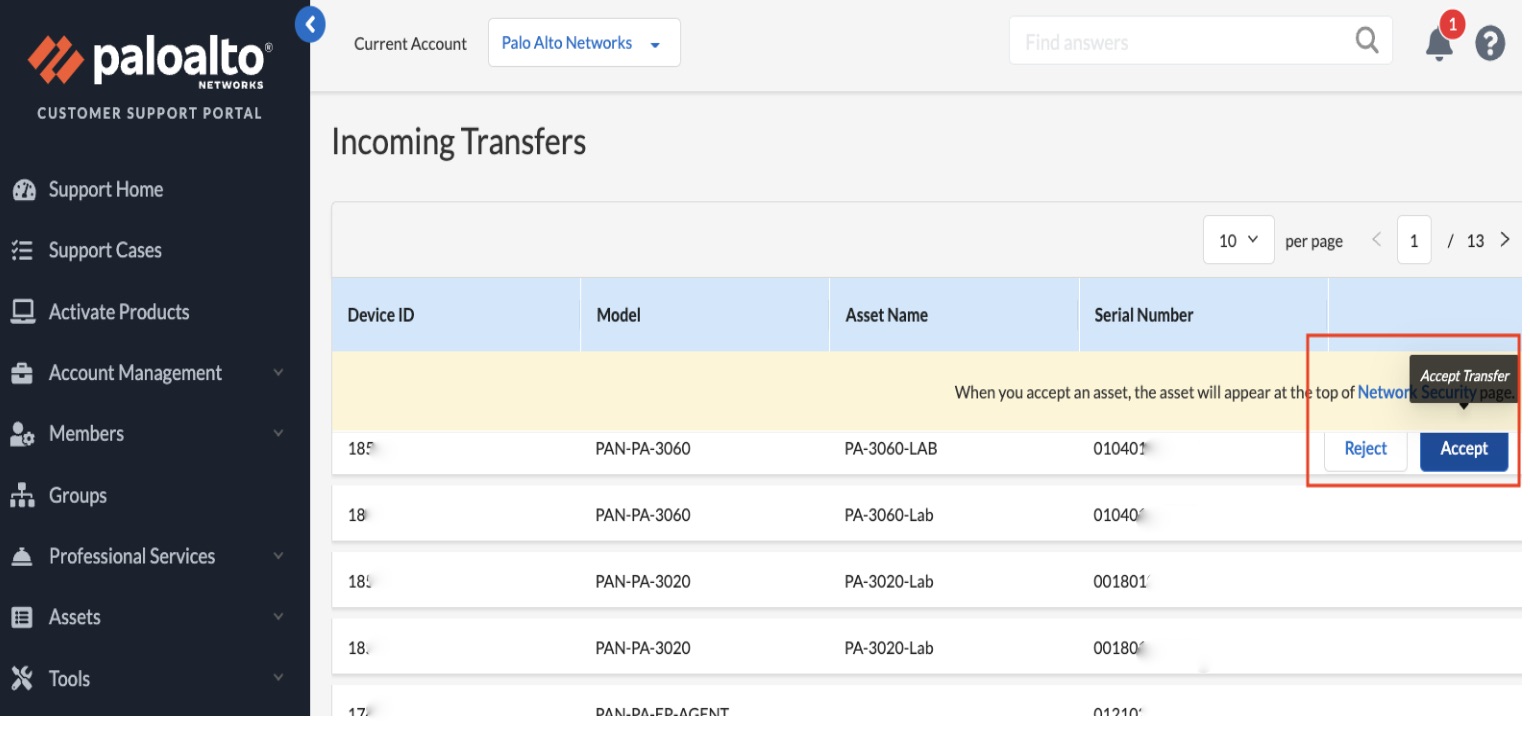
Task: Click the search magnifier icon
Action: 1366,40
